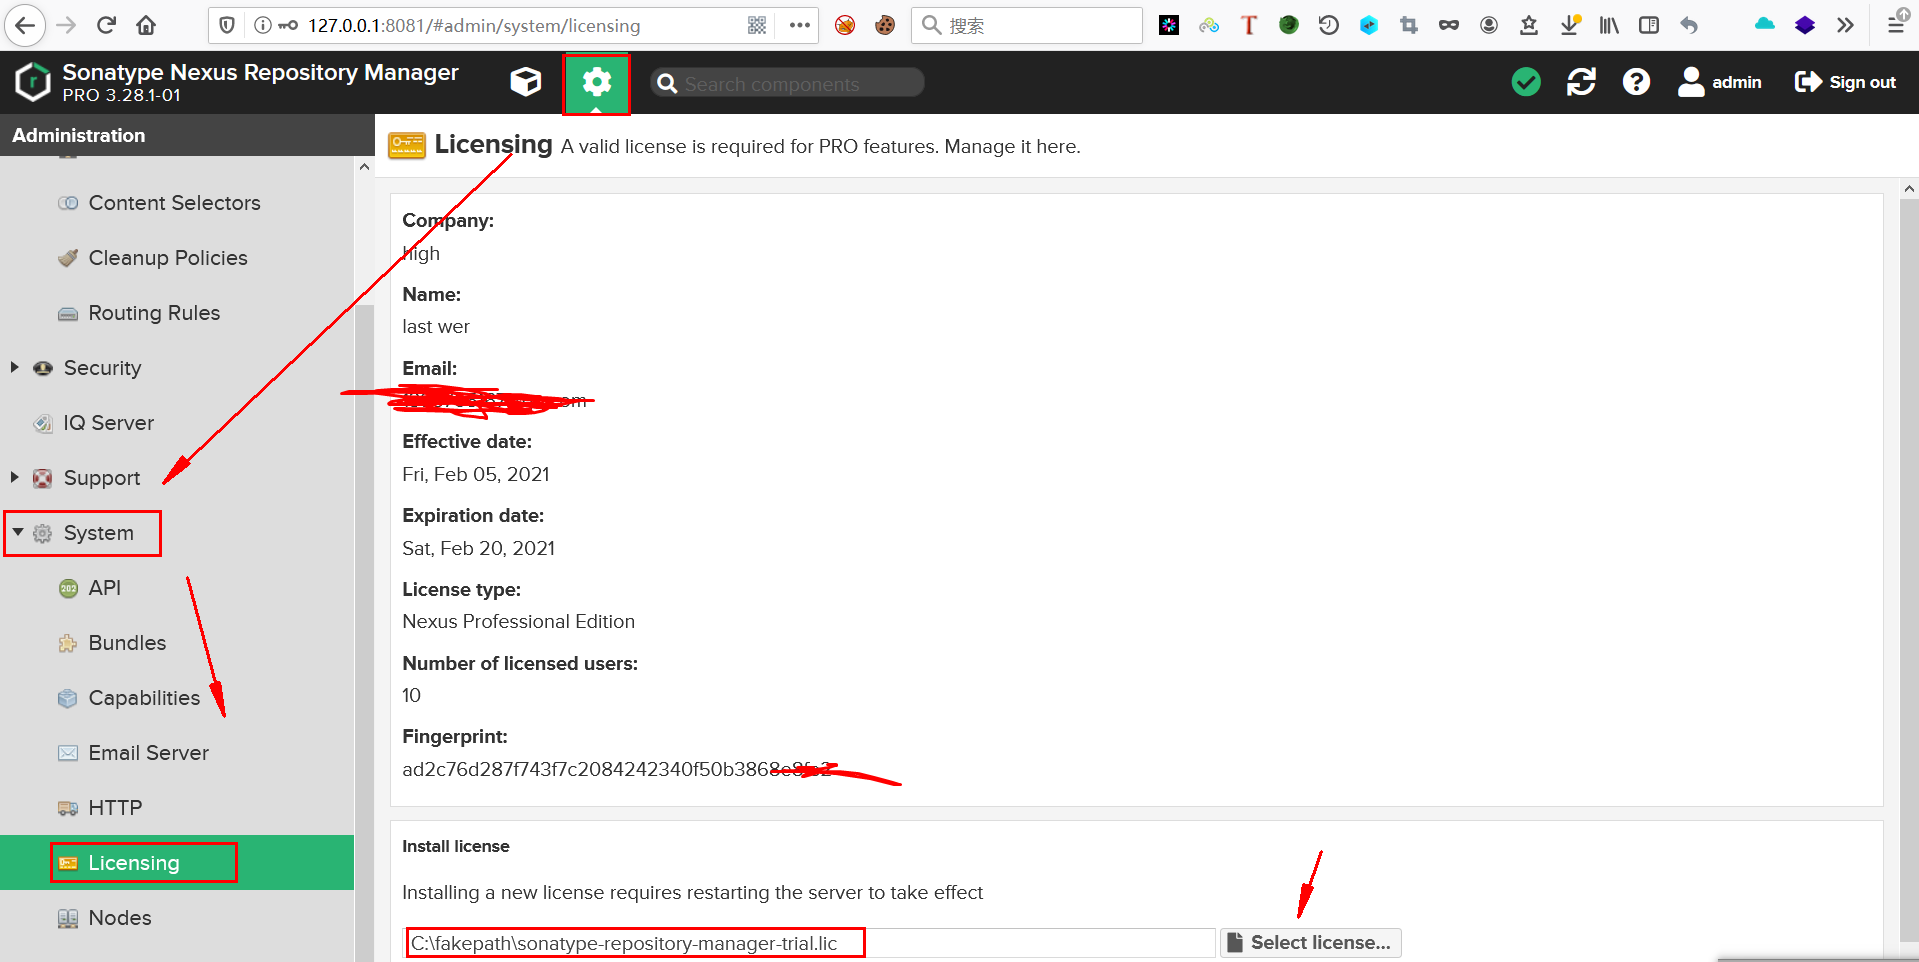Click the header refresh icon
This screenshot has height=962, width=1919.
[1580, 82]
